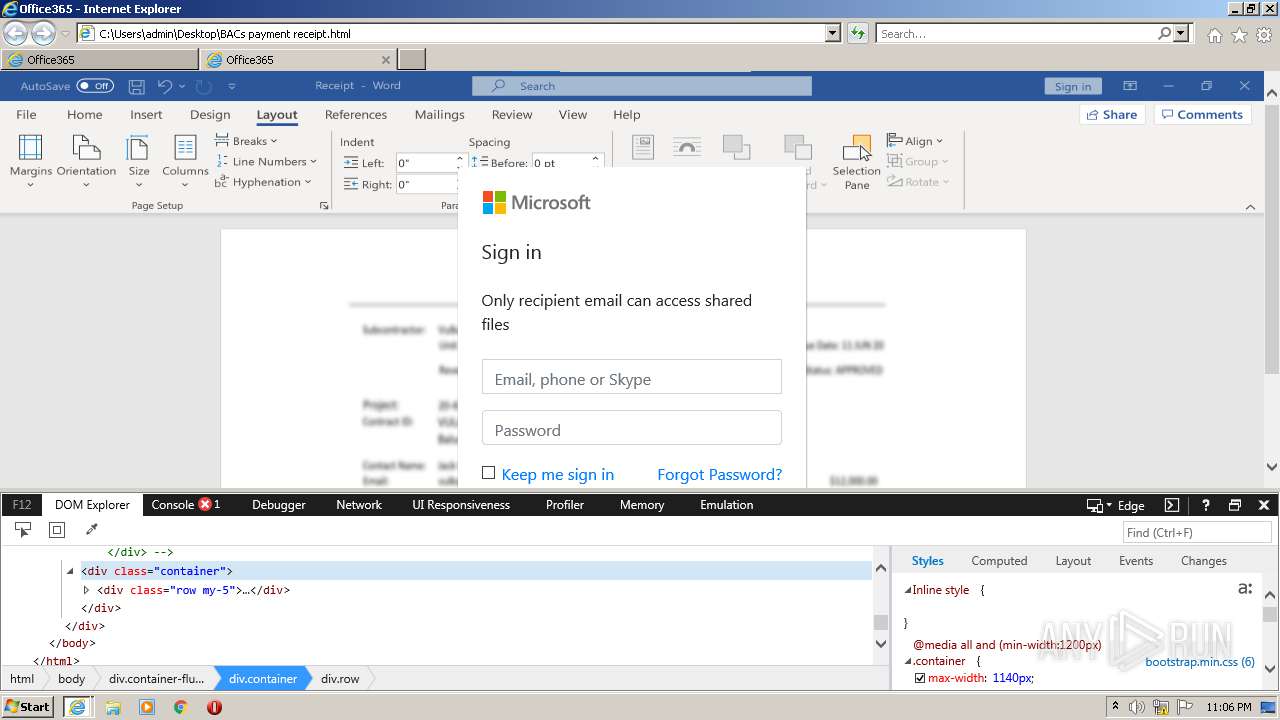Toggle the AutoSave switch
The height and width of the screenshot is (720, 1280).
pos(95,86)
